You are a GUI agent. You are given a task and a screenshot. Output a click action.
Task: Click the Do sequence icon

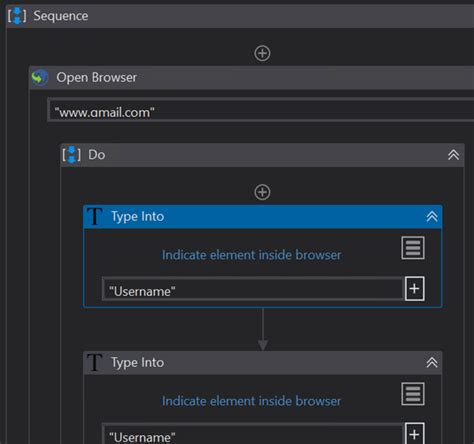coord(71,155)
